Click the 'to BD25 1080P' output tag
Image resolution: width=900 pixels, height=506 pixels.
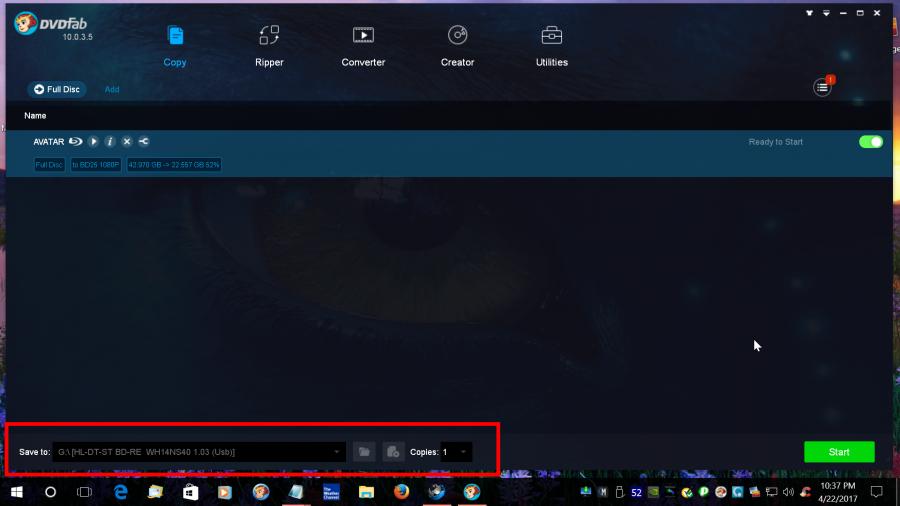(x=95, y=165)
